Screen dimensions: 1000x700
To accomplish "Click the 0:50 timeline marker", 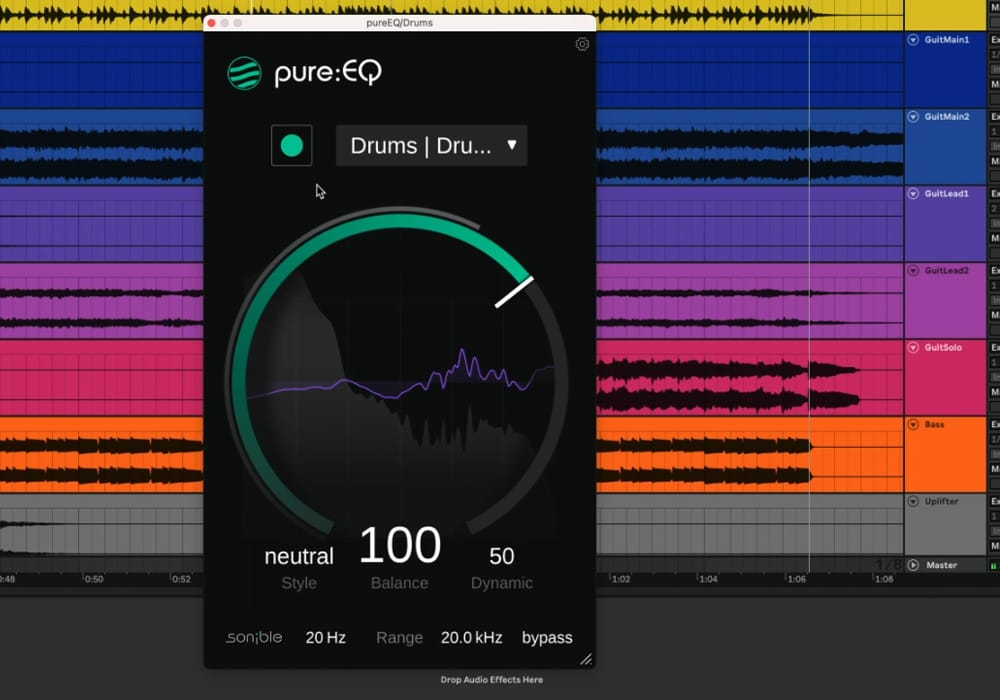I will pyautogui.click(x=94, y=579).
